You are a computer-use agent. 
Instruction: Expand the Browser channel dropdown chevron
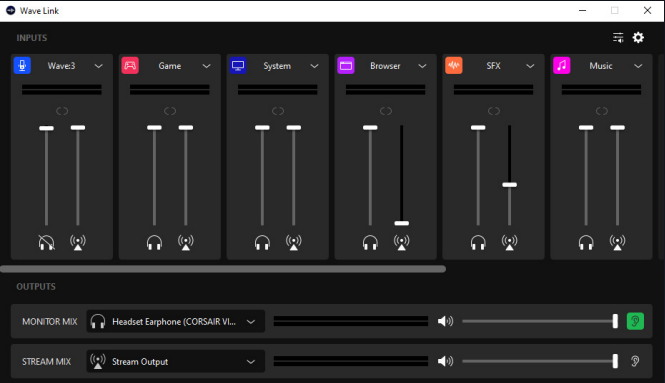pyautogui.click(x=422, y=66)
